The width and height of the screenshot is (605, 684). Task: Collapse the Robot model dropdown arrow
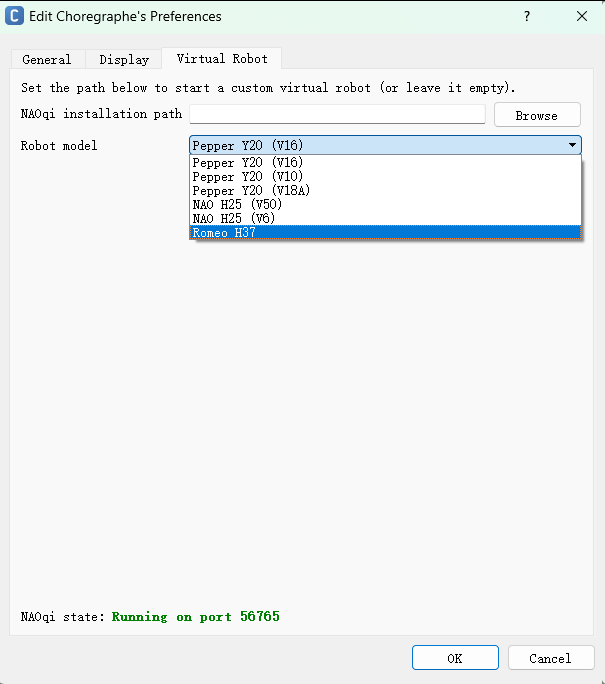tap(572, 145)
